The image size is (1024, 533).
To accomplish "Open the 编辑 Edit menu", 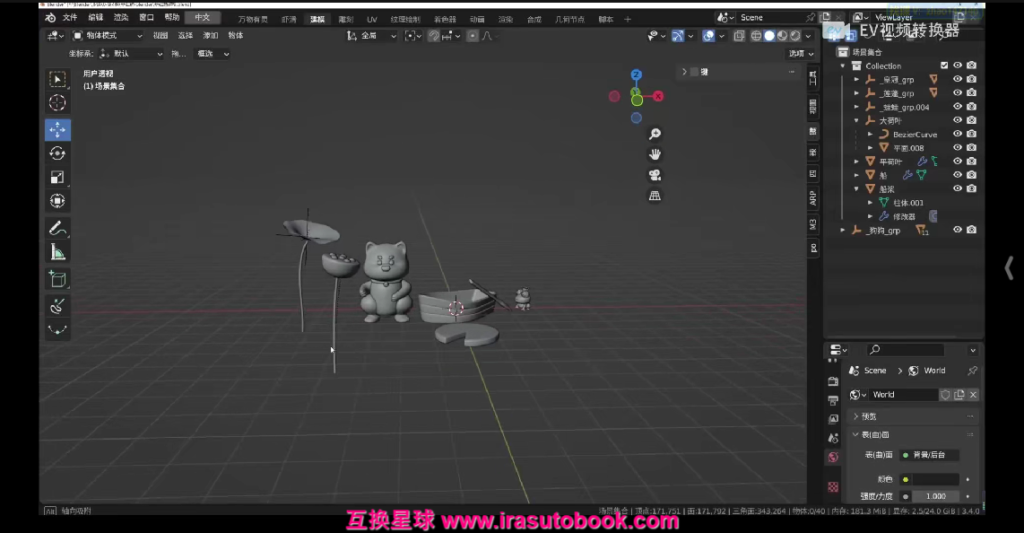I will 95,18.
